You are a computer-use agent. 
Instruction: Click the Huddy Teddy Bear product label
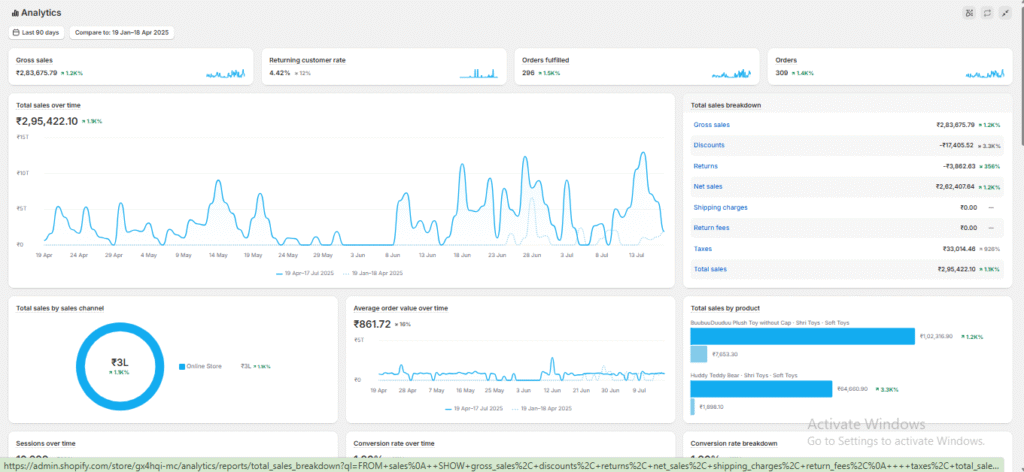(744, 375)
